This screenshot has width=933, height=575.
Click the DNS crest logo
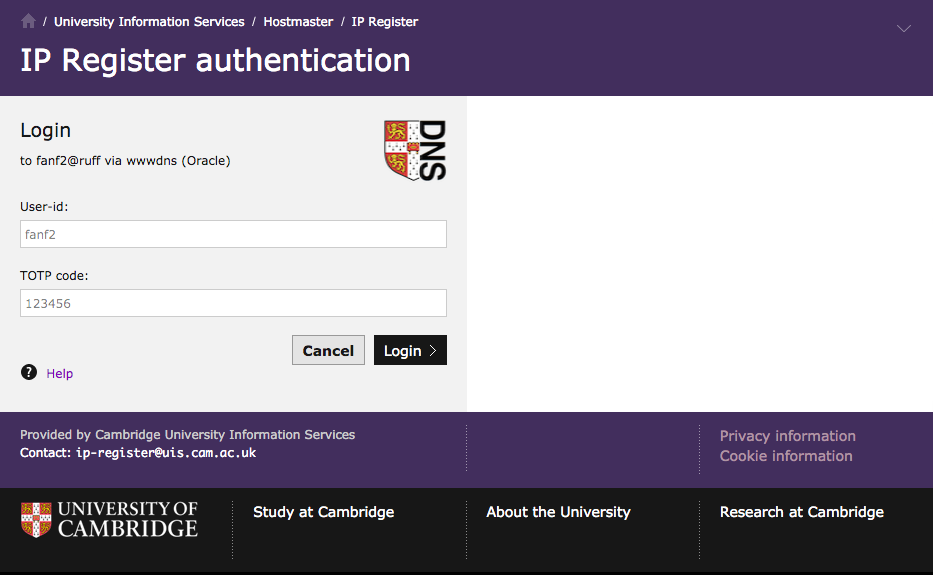tap(415, 150)
